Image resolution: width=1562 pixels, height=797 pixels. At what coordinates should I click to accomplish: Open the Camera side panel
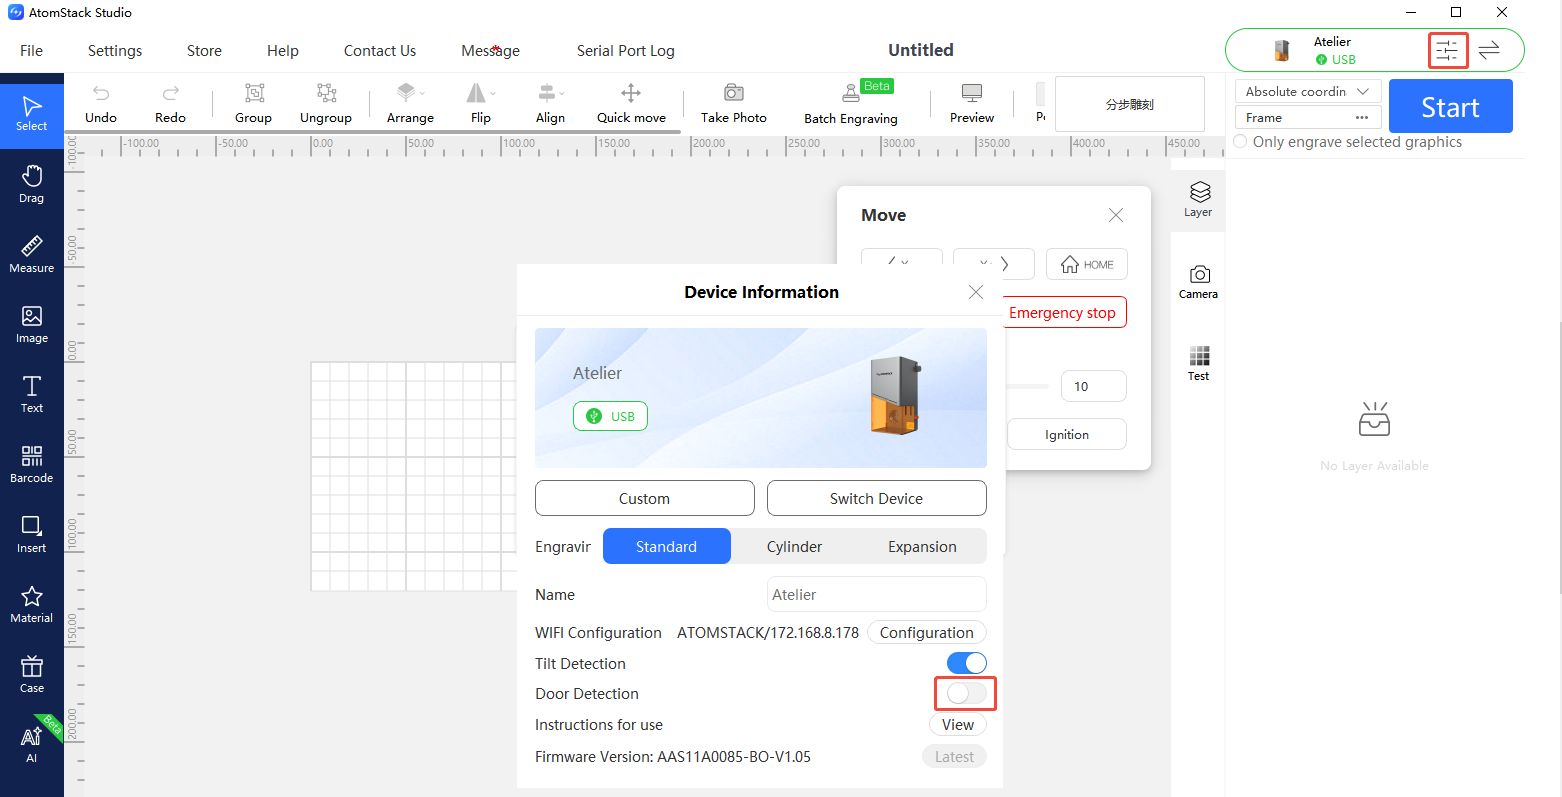[x=1198, y=281]
